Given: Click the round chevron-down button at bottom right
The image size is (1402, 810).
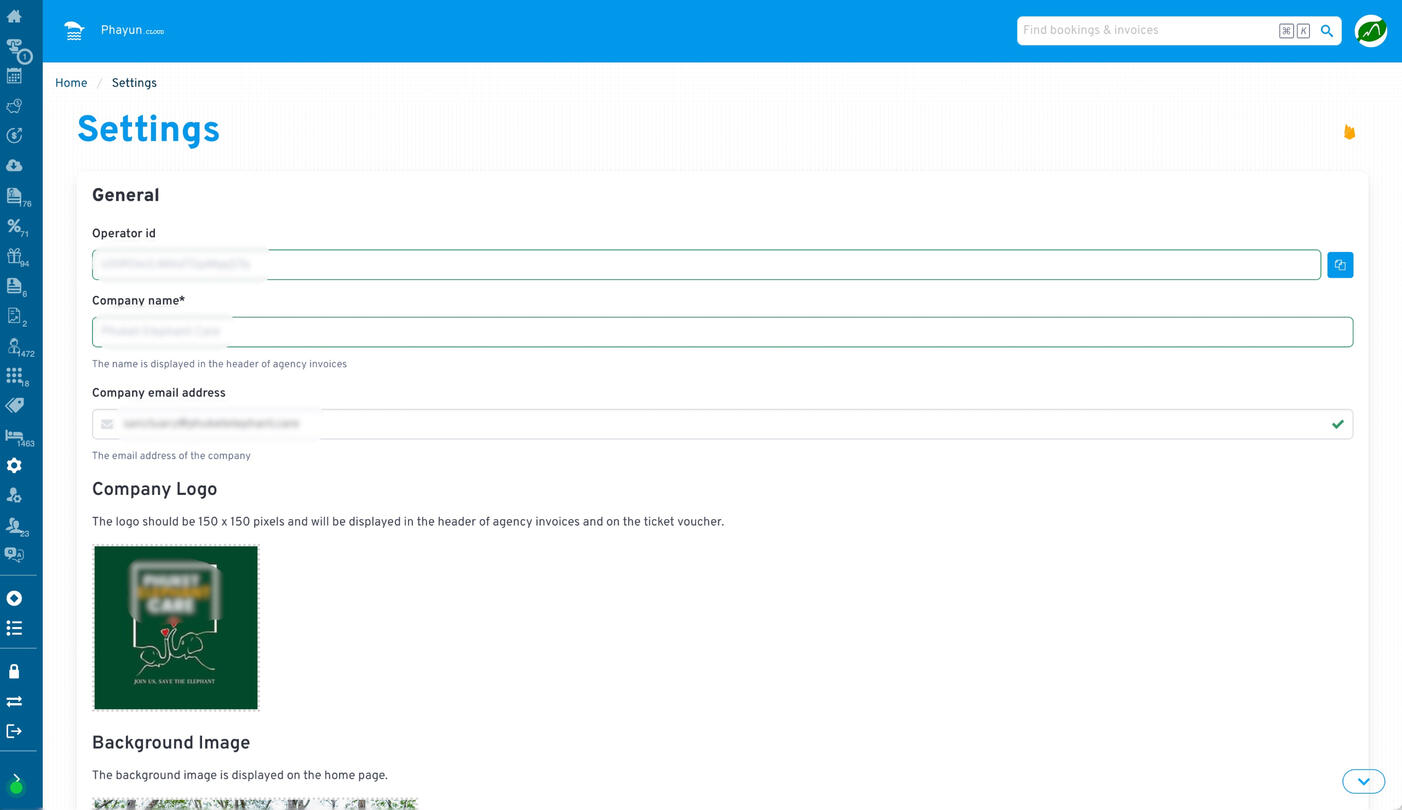Looking at the screenshot, I should [1363, 781].
